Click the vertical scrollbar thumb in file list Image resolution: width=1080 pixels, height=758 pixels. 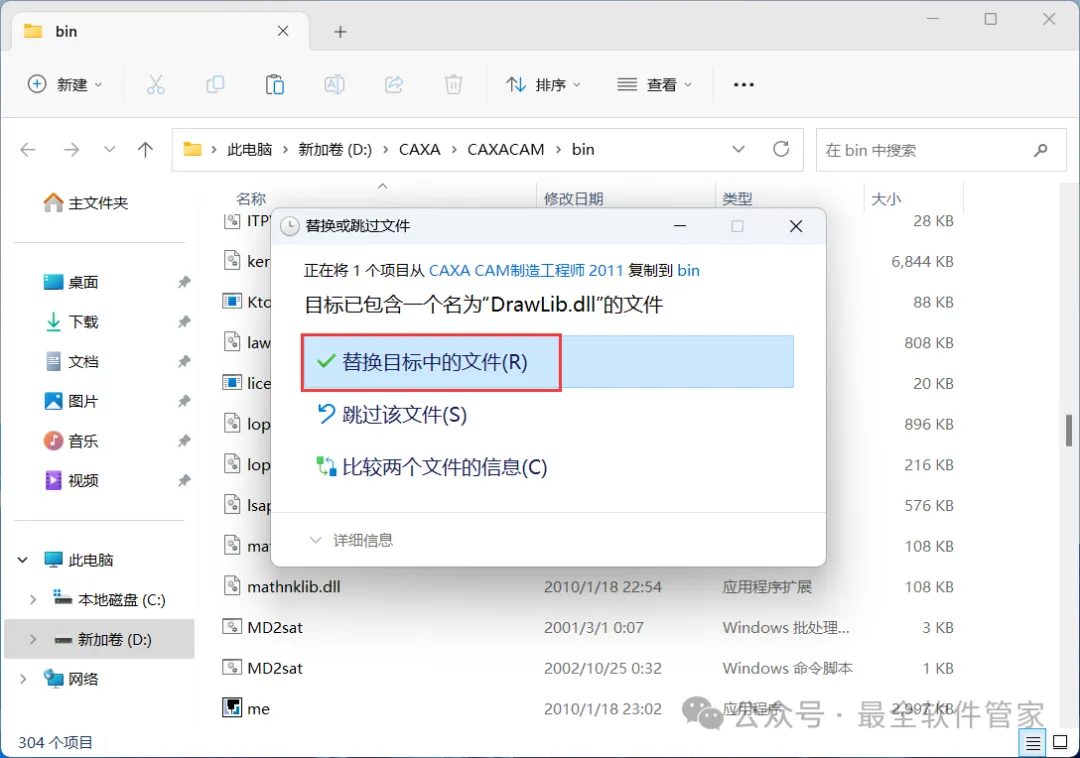1068,431
